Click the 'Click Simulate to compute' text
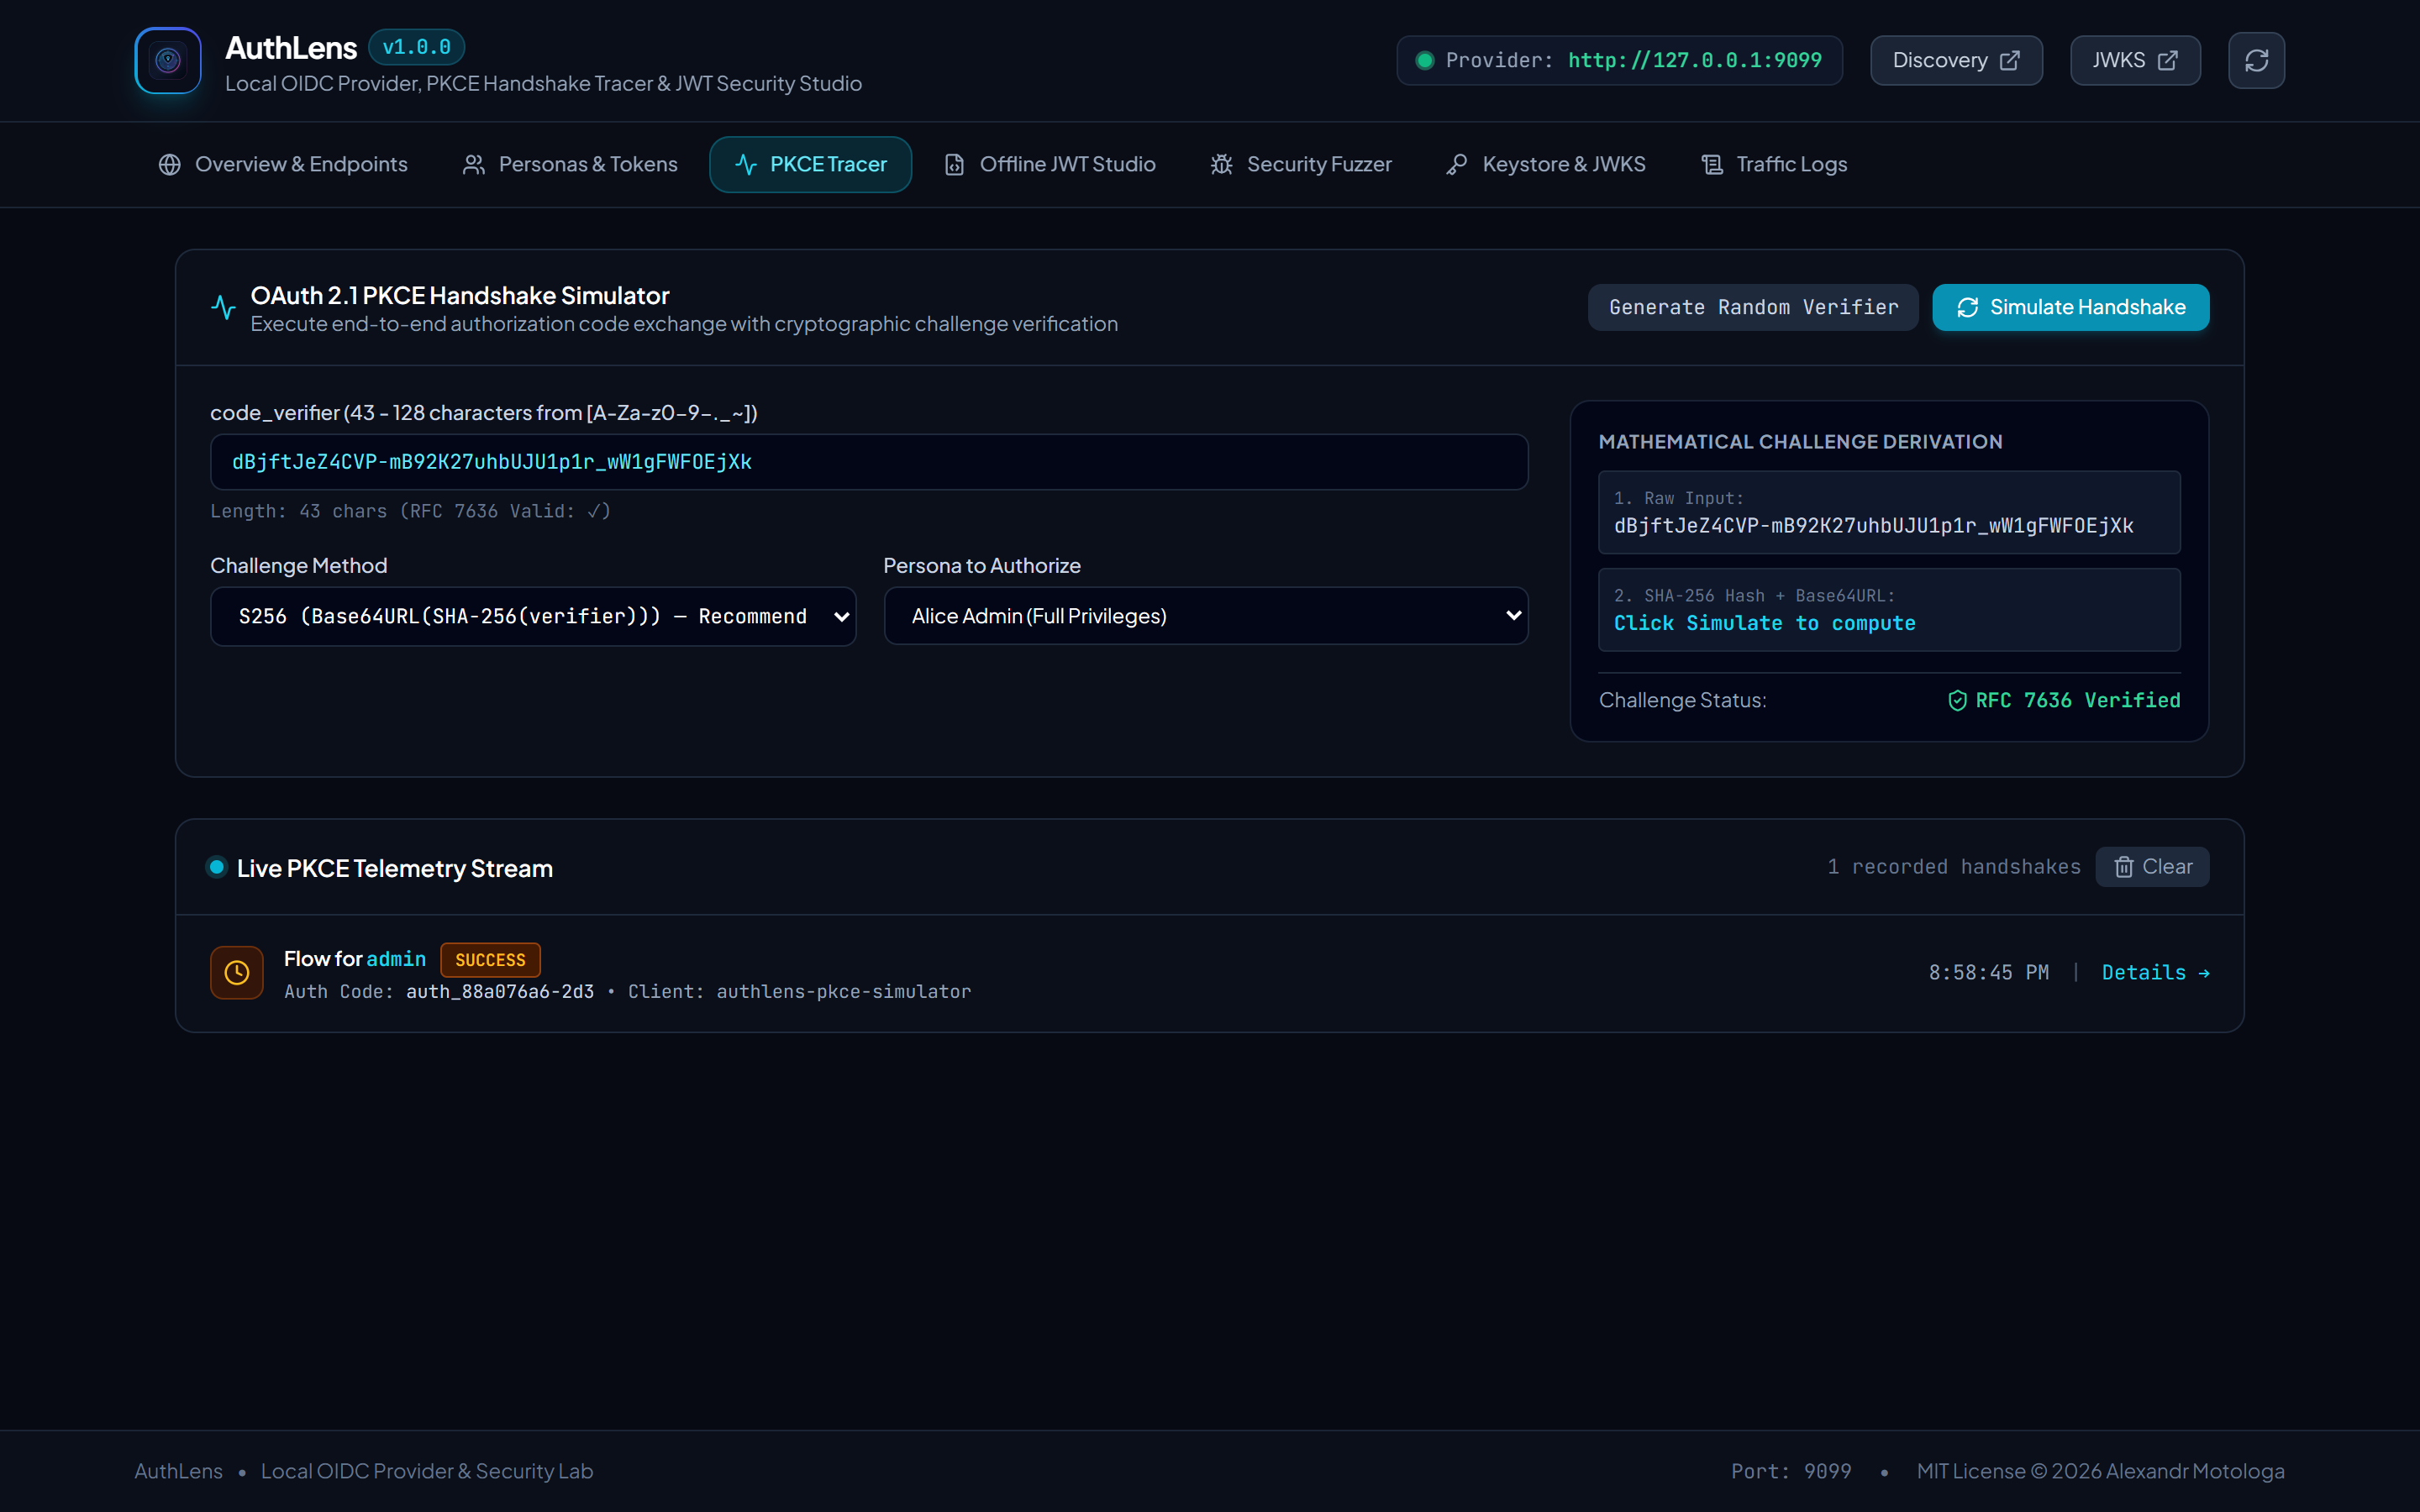Screen dimensions: 2420x1512 click(x=1764, y=624)
